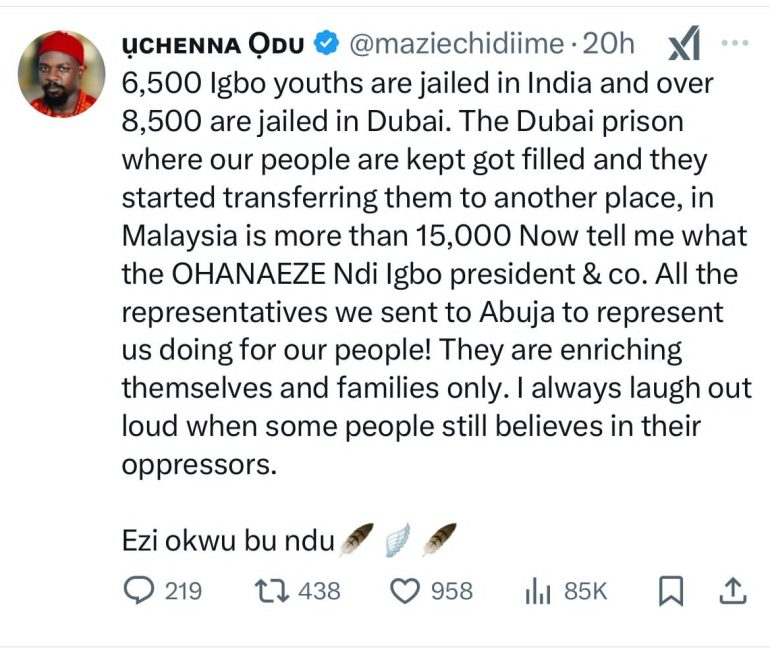Click the share upload arrow icon
The width and height of the screenshot is (770, 648).
(x=733, y=592)
